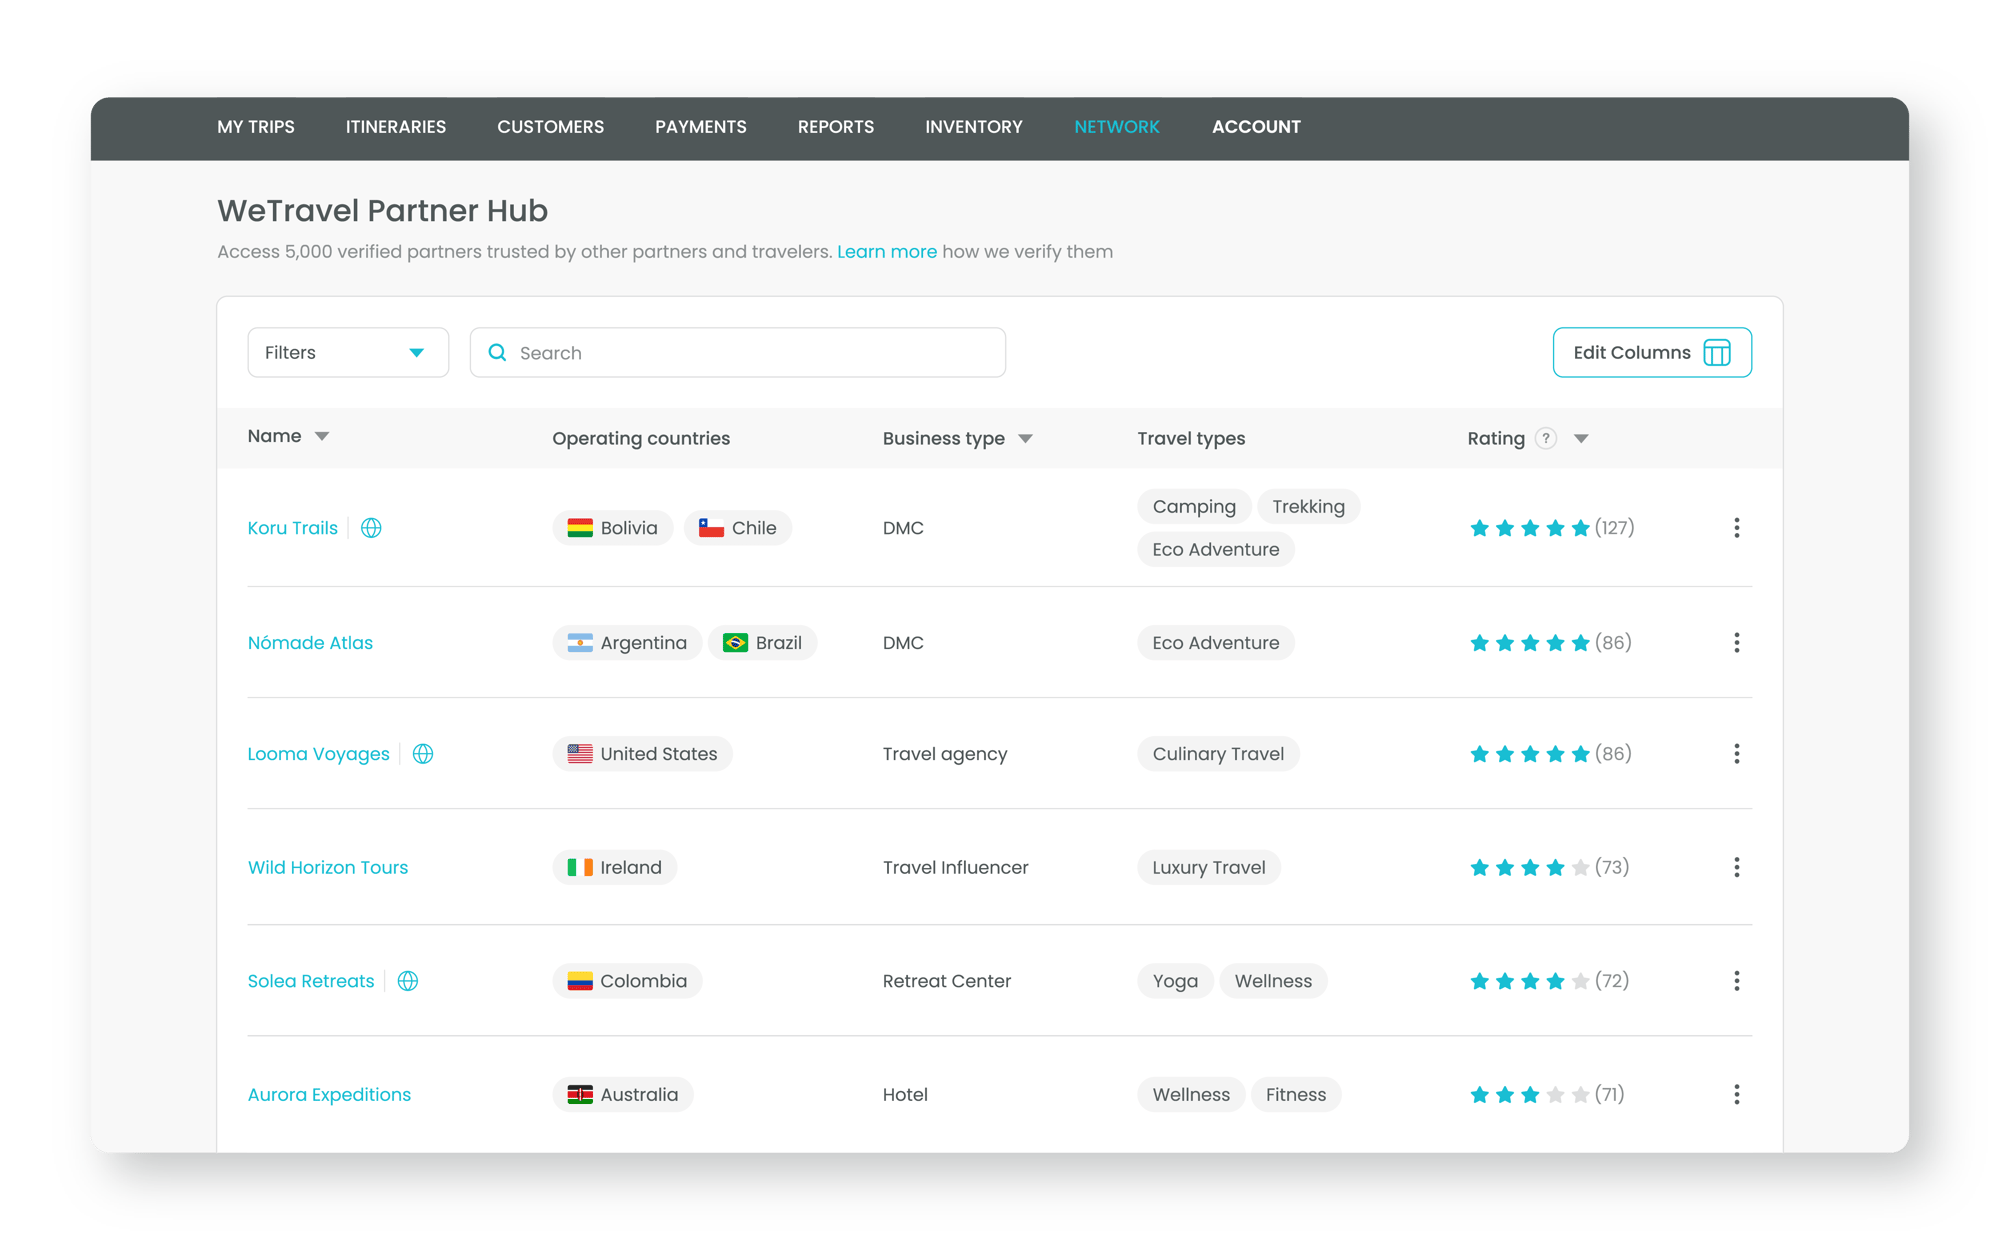This screenshot has height=1251, width=2000.
Task: Open three-dot menu for Wild Horizon Tours
Action: click(1736, 868)
